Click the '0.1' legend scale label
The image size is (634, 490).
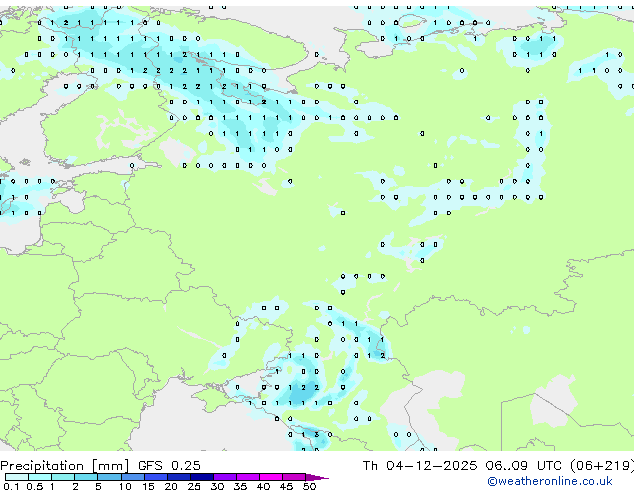click(x=12, y=486)
